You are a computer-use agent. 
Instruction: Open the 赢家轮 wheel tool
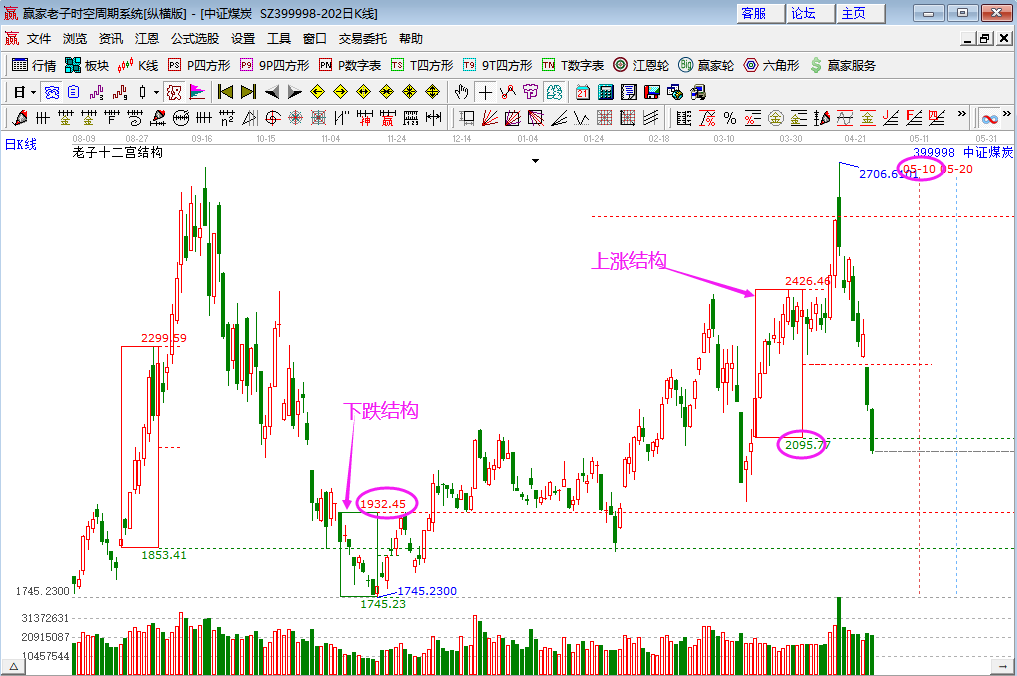click(x=706, y=65)
